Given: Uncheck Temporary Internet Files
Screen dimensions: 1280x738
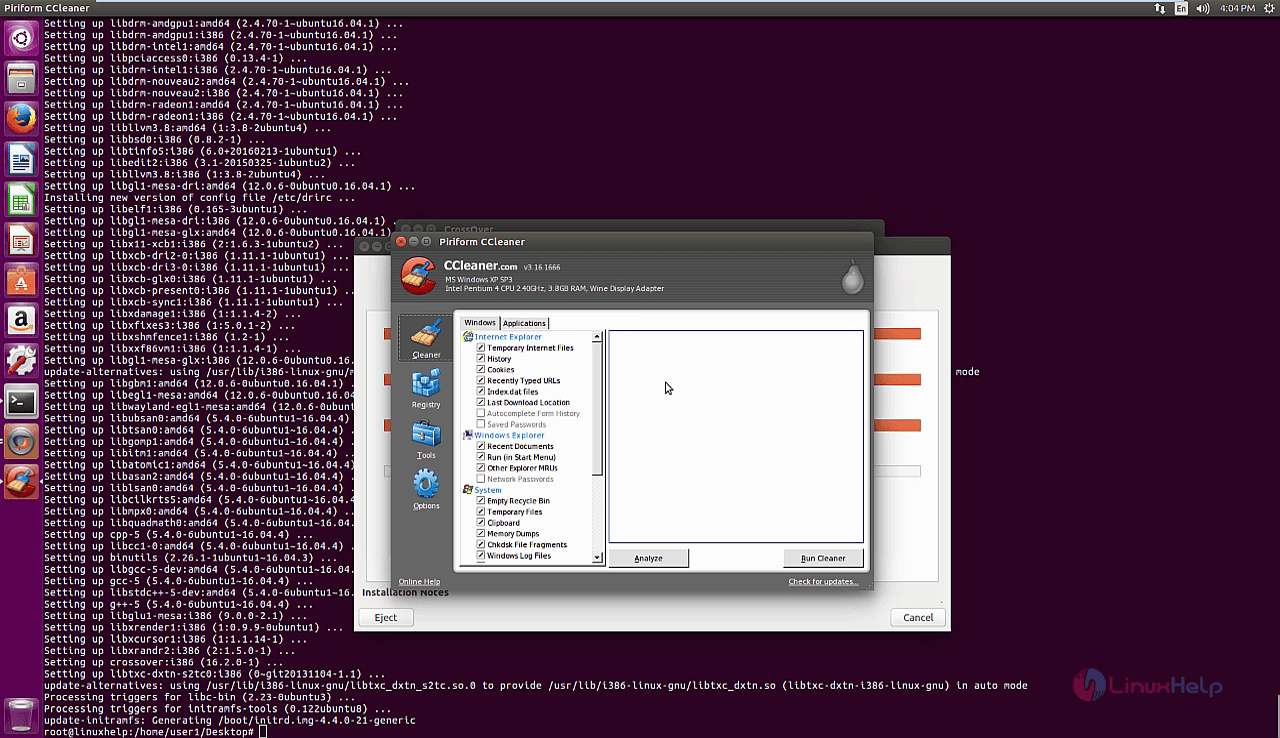Looking at the screenshot, I should [481, 348].
